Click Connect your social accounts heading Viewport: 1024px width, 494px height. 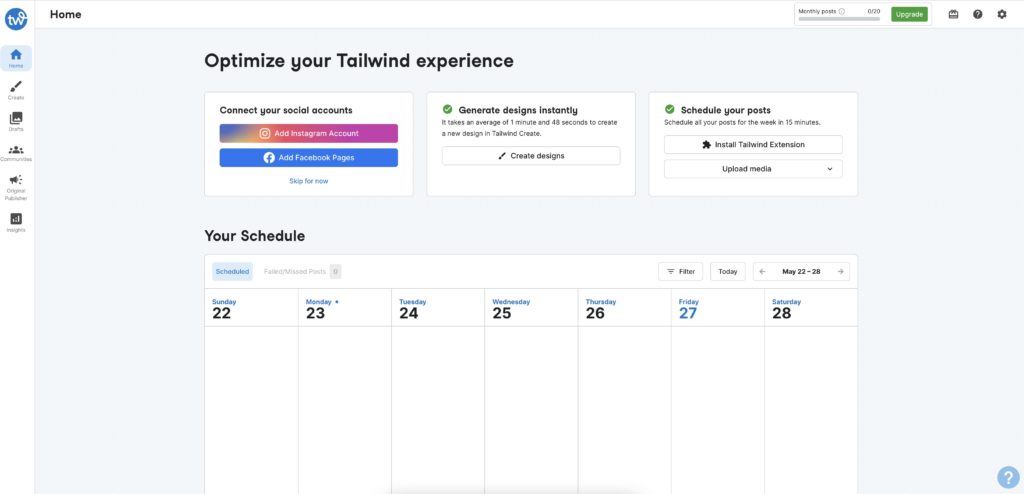point(286,110)
